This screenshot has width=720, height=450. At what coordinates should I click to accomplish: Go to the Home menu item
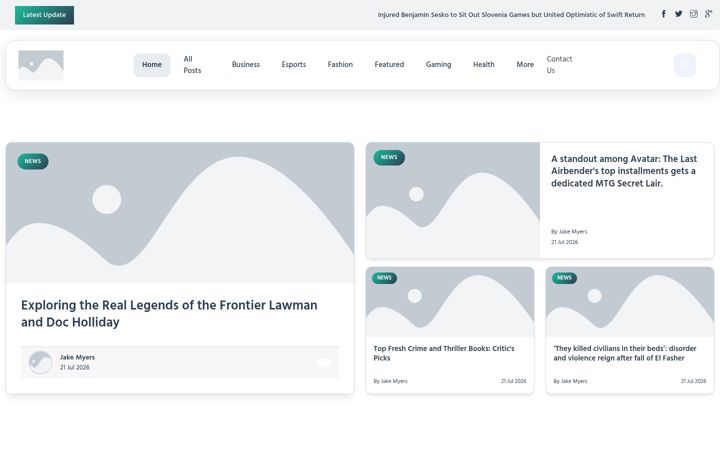click(x=152, y=65)
